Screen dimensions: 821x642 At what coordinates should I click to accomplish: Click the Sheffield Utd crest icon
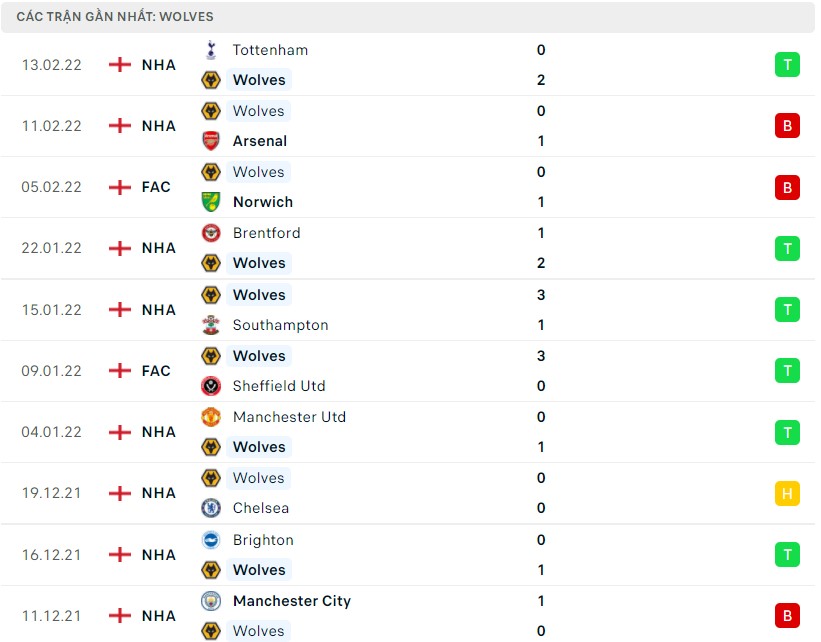click(211, 386)
